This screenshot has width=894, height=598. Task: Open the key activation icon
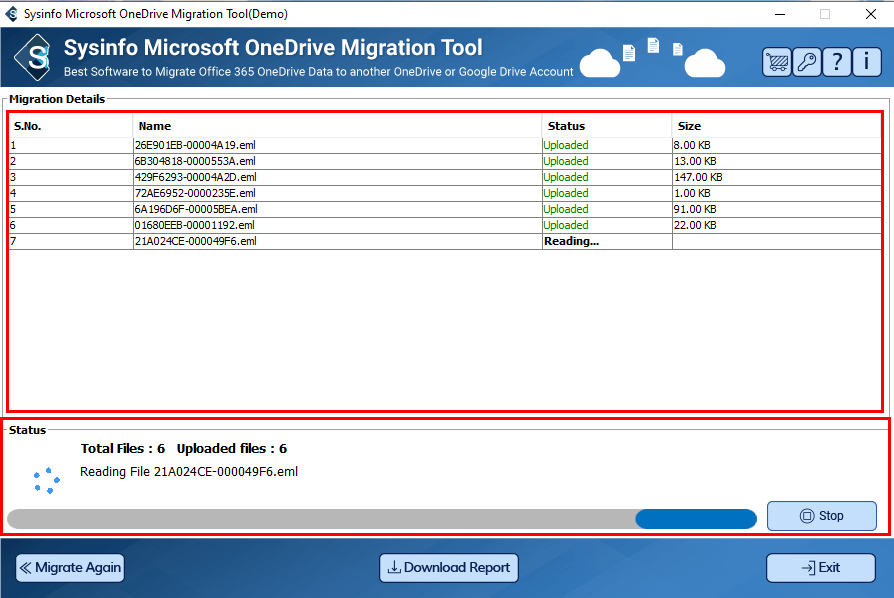(807, 62)
